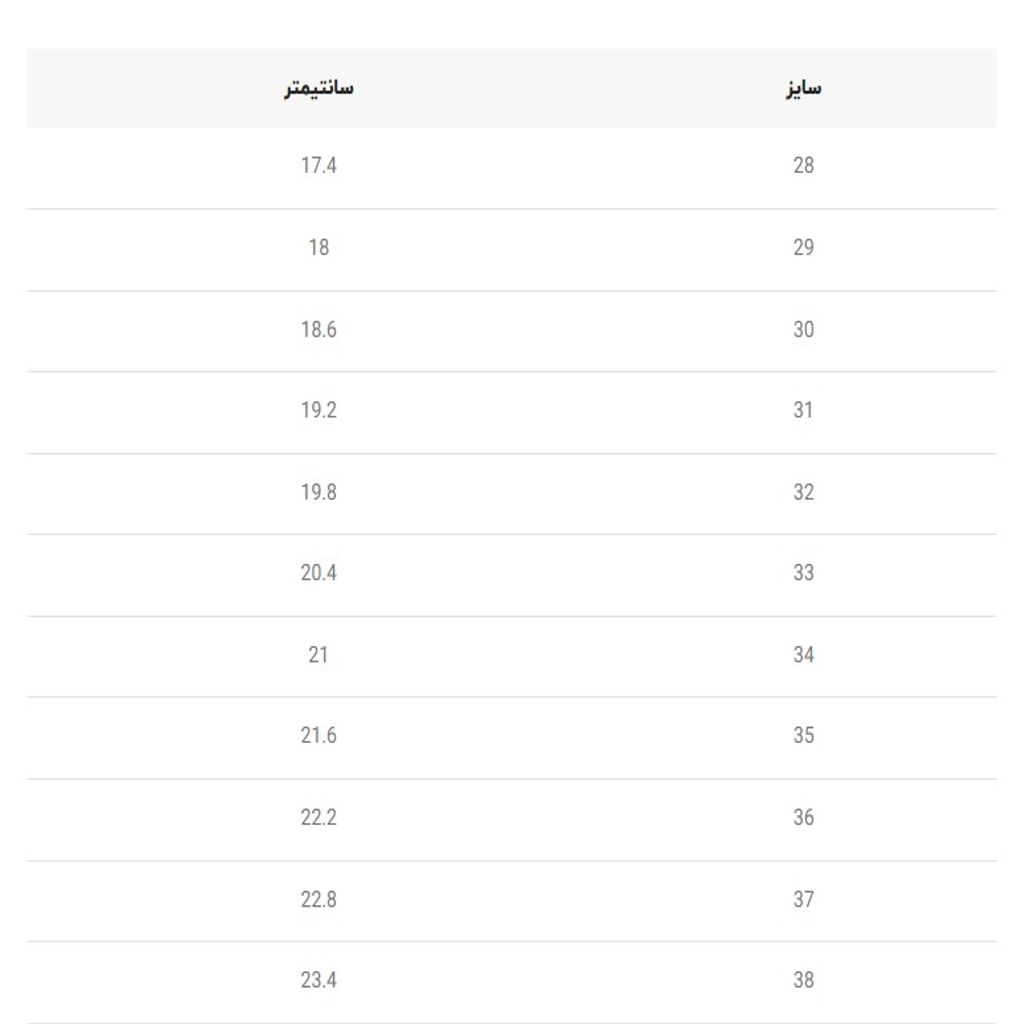Select the 17.4 centimeter value
The height and width of the screenshot is (1024, 1024).
pos(319,165)
